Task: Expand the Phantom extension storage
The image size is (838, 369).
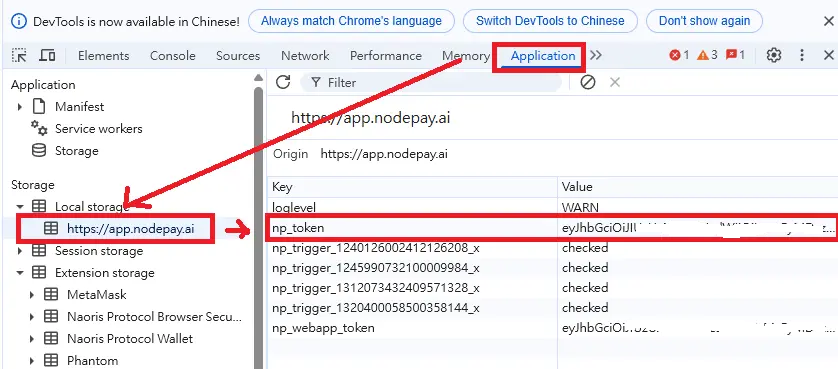Action: click(x=32, y=361)
